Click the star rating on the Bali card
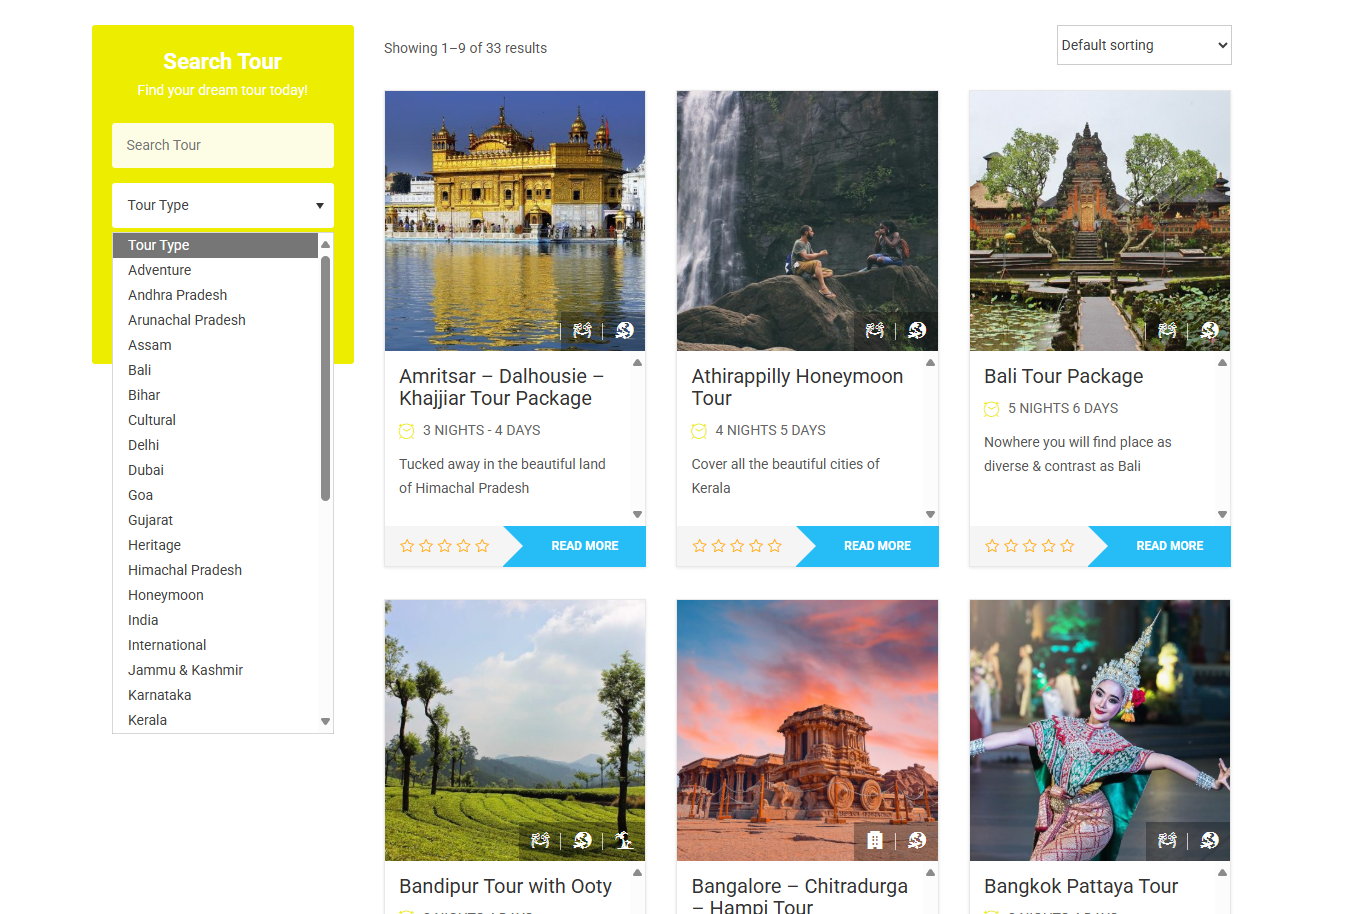This screenshot has width=1368, height=914. coord(1029,546)
